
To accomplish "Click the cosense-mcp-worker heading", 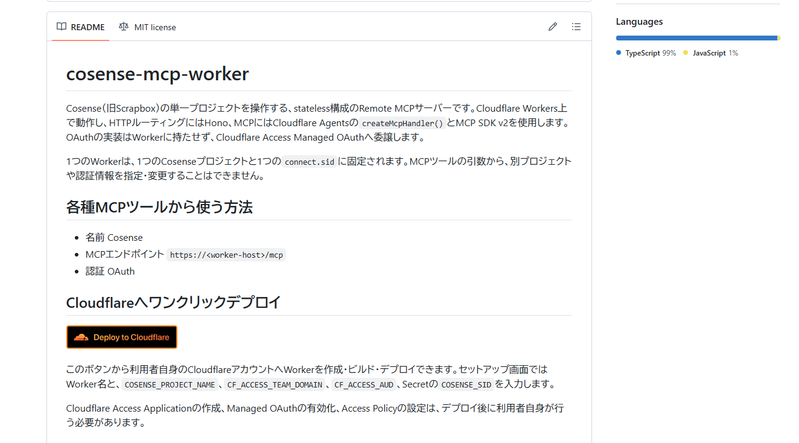I will (x=157, y=74).
